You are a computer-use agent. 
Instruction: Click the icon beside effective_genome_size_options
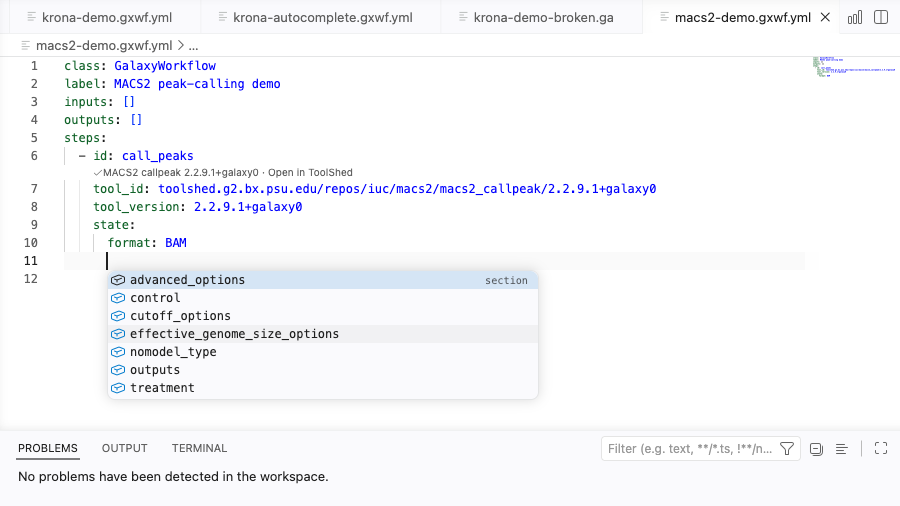pyautogui.click(x=118, y=334)
